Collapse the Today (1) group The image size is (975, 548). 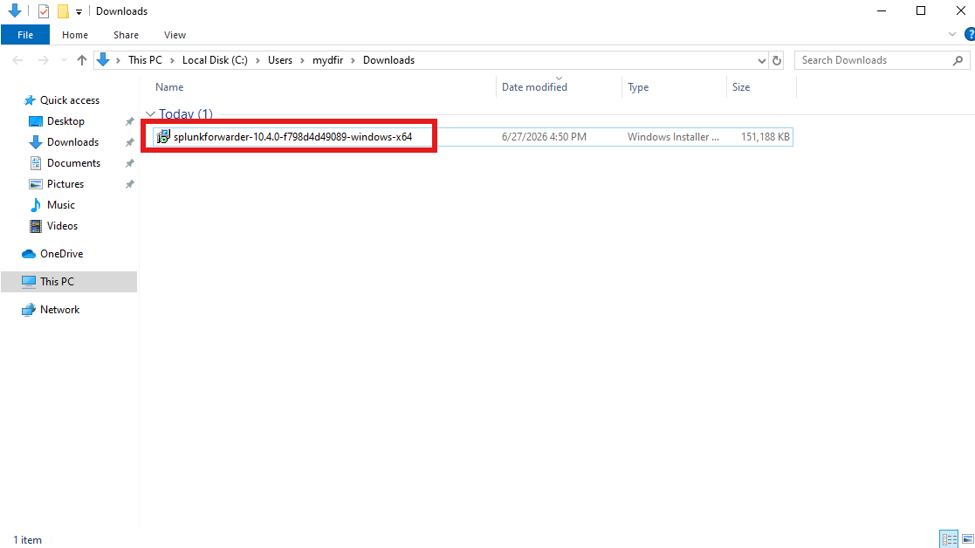pyautogui.click(x=150, y=114)
